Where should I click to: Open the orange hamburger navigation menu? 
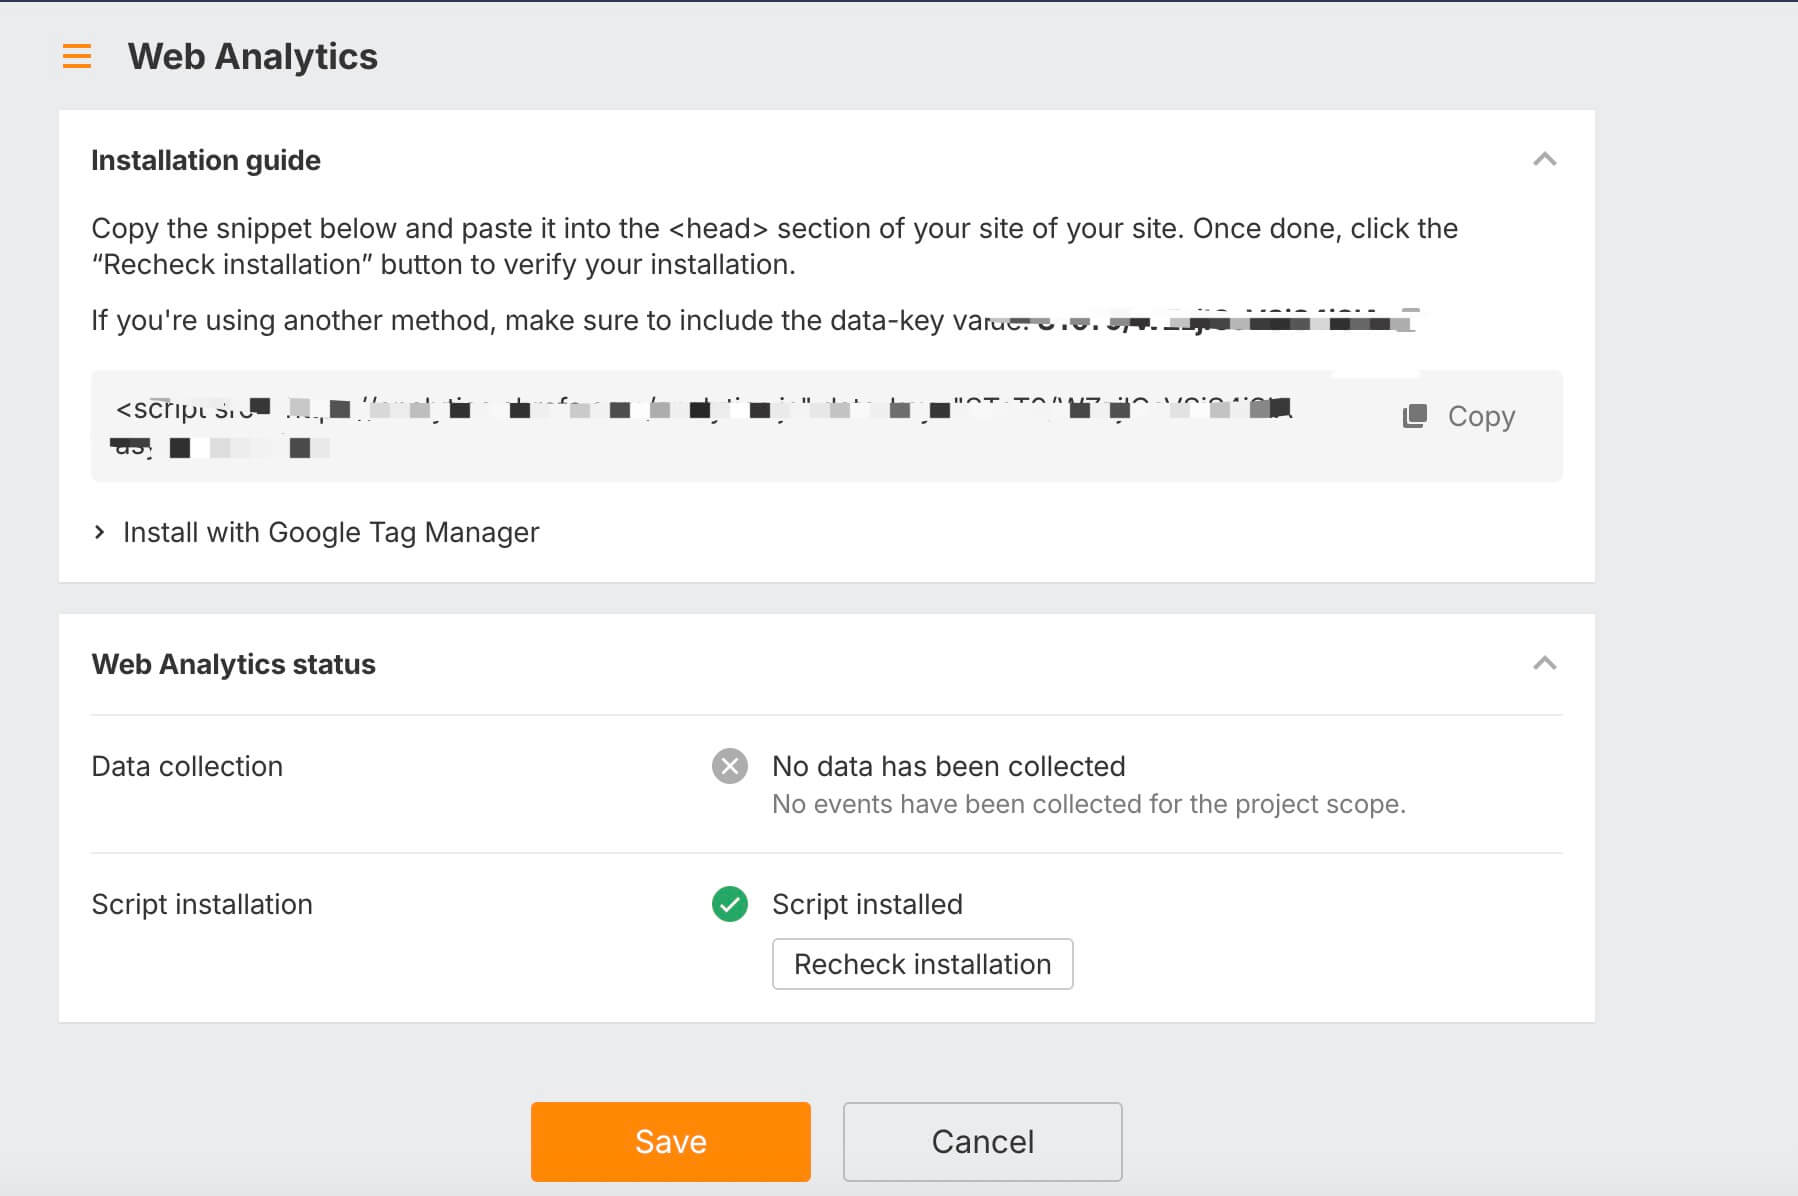coord(77,56)
